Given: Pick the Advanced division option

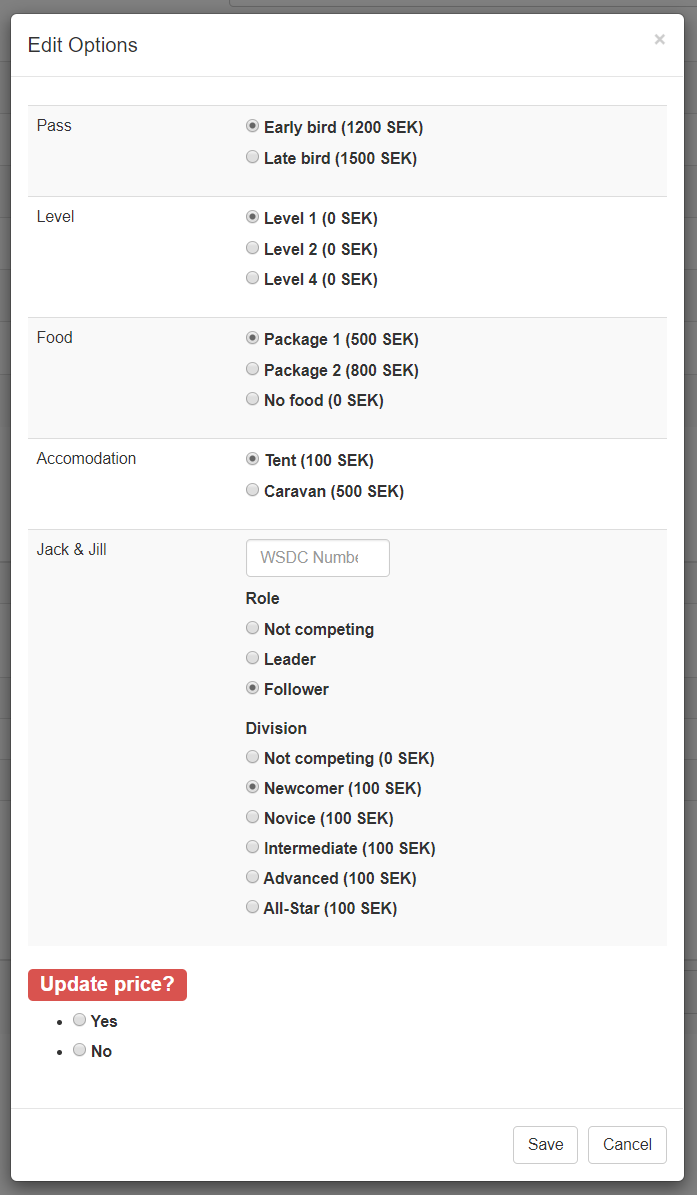Looking at the screenshot, I should pyautogui.click(x=253, y=878).
